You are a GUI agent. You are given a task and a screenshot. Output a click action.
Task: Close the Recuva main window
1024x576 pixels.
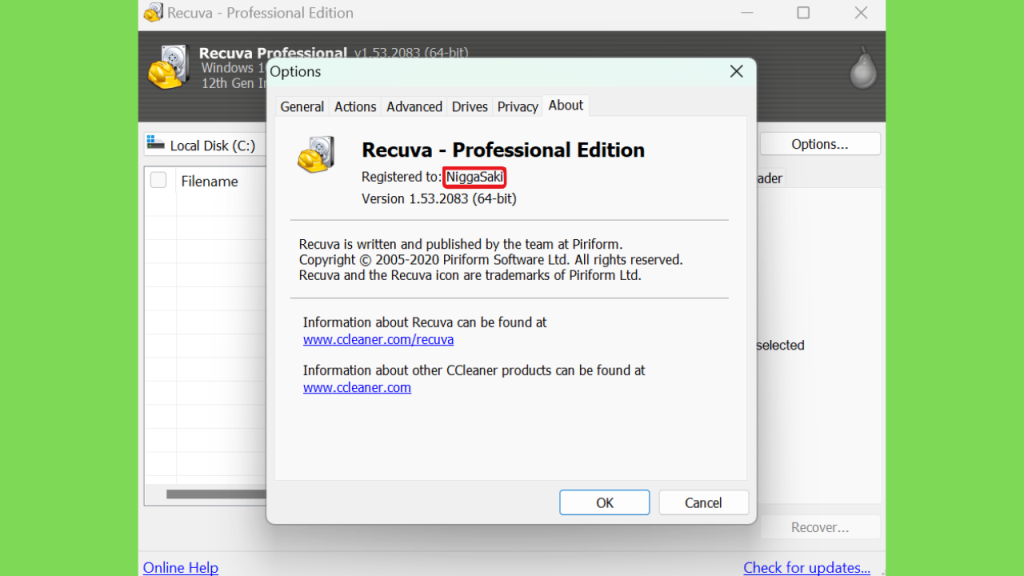tap(861, 12)
